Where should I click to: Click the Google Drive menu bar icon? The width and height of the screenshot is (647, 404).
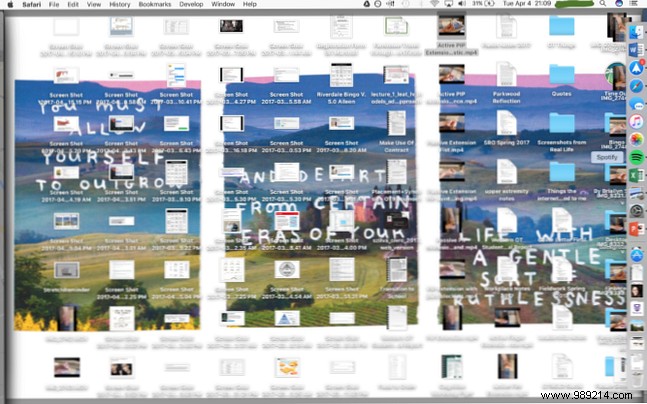click(366, 4)
